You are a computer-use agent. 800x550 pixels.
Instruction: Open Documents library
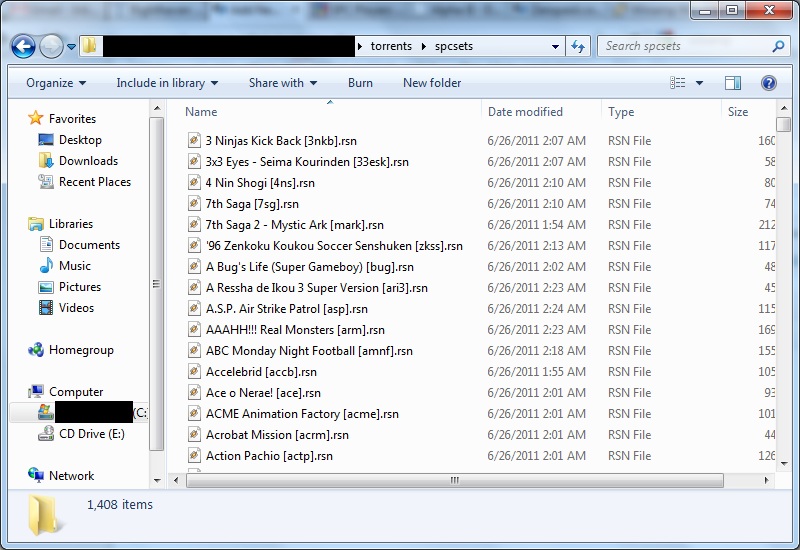(x=89, y=245)
